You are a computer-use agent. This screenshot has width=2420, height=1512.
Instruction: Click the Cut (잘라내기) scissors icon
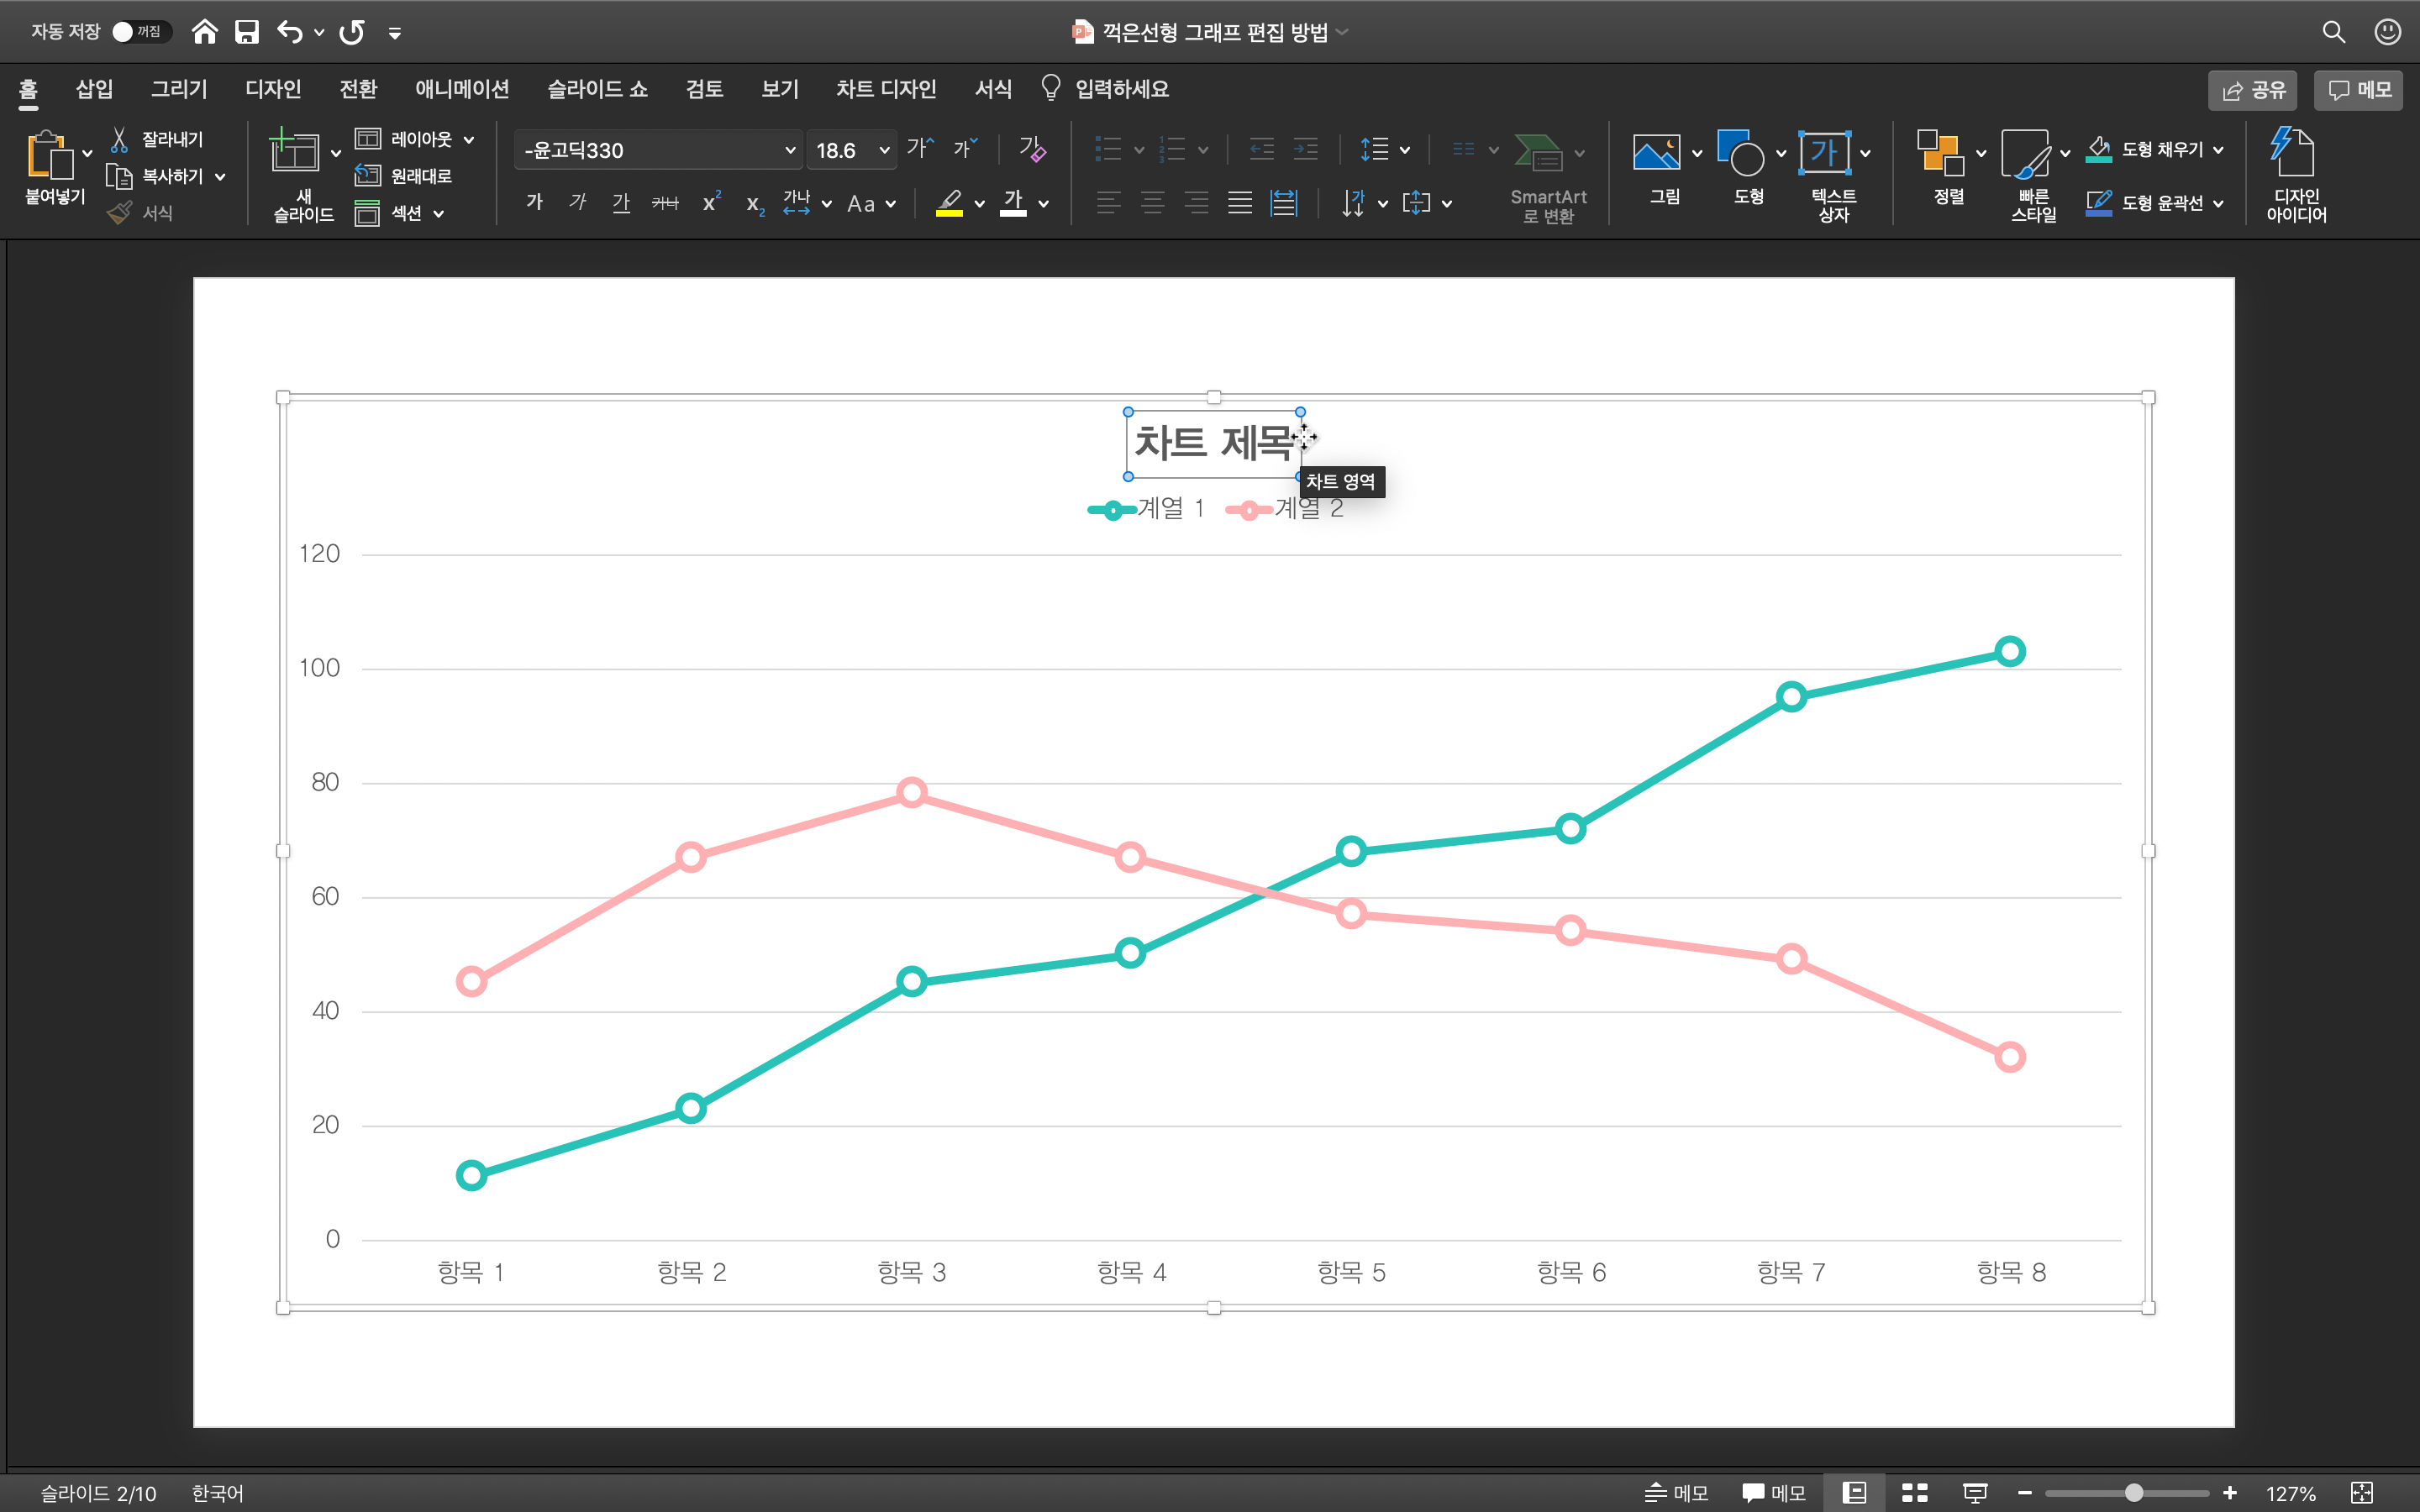120,139
